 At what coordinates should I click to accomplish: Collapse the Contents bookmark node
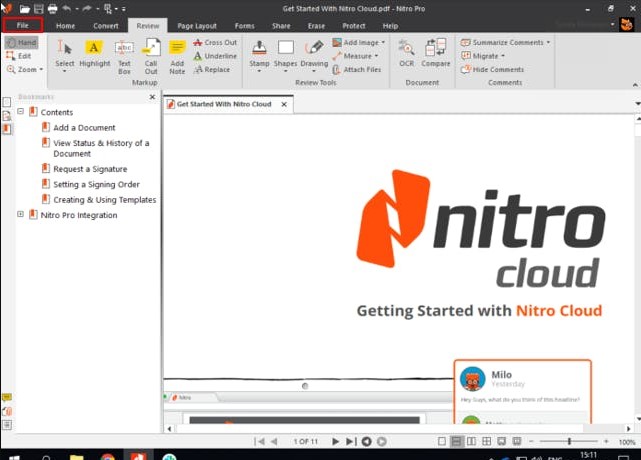coord(20,111)
